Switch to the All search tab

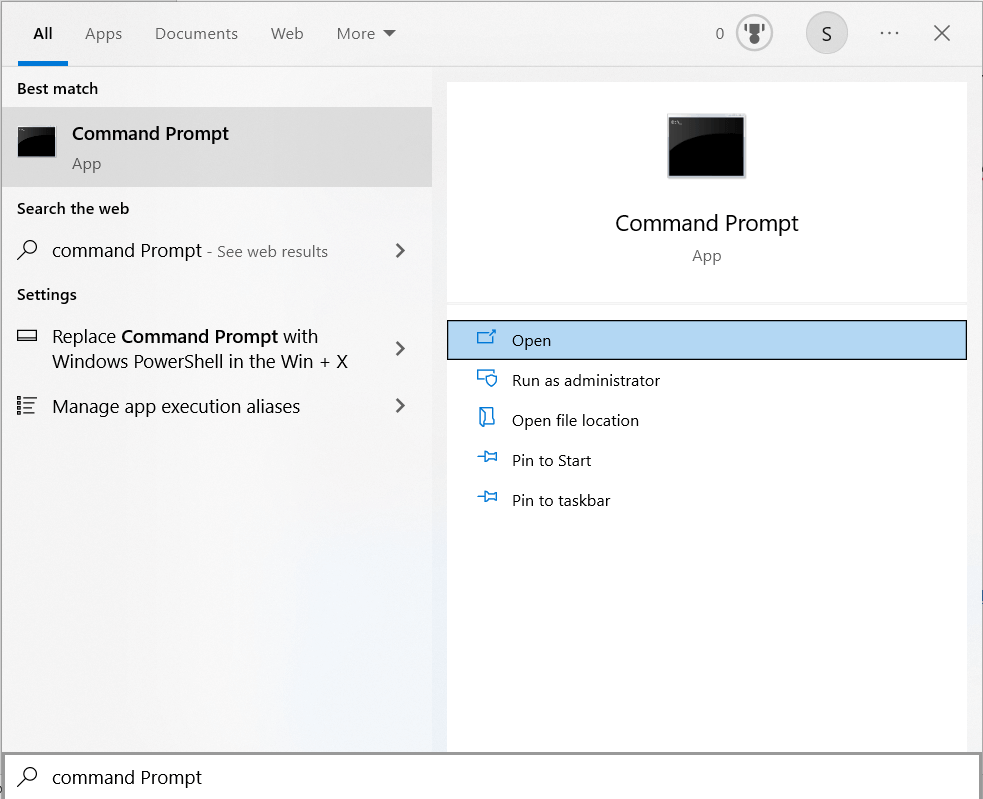tap(43, 33)
